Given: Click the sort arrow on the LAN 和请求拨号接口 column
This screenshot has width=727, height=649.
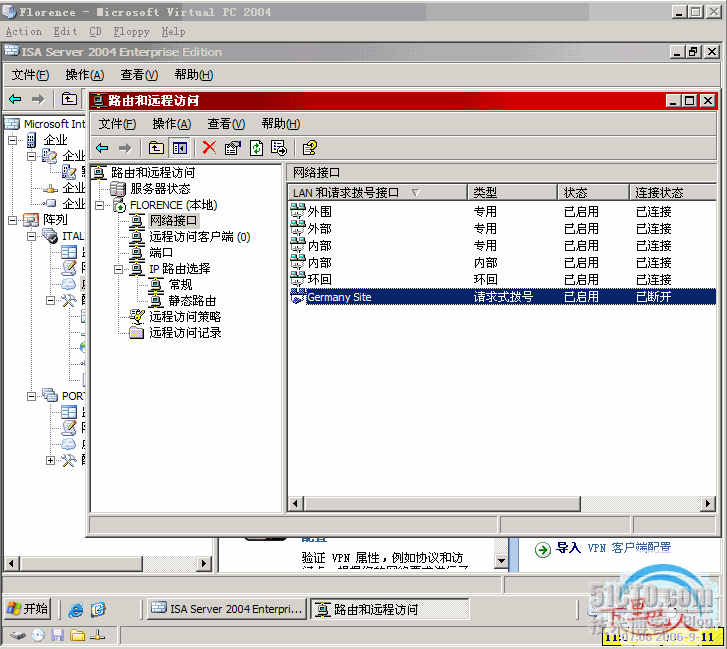Looking at the screenshot, I should (x=415, y=192).
